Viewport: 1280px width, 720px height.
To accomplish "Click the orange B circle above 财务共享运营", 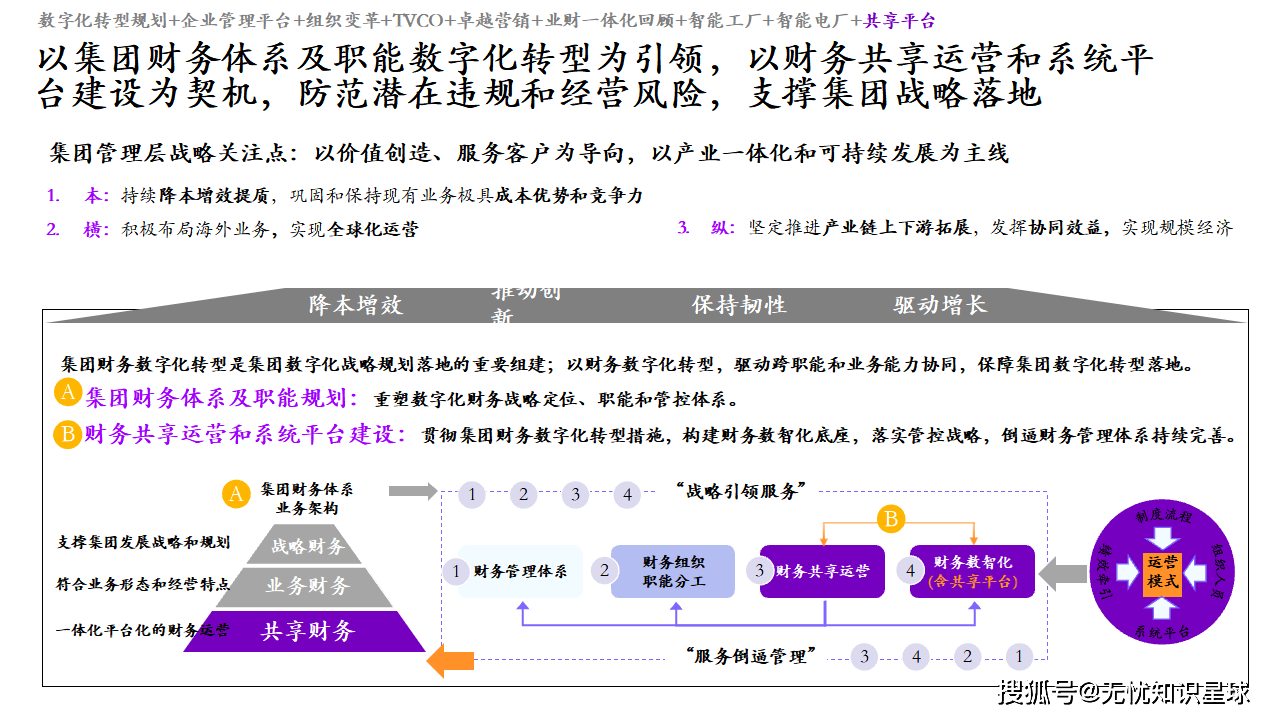I will (x=890, y=518).
